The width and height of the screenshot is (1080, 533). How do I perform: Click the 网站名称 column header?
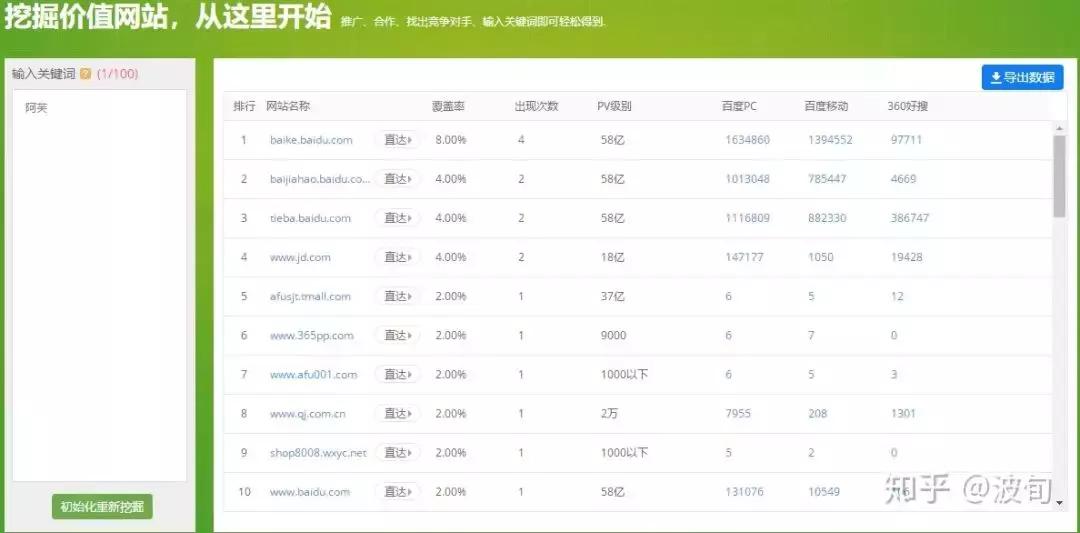[288, 107]
